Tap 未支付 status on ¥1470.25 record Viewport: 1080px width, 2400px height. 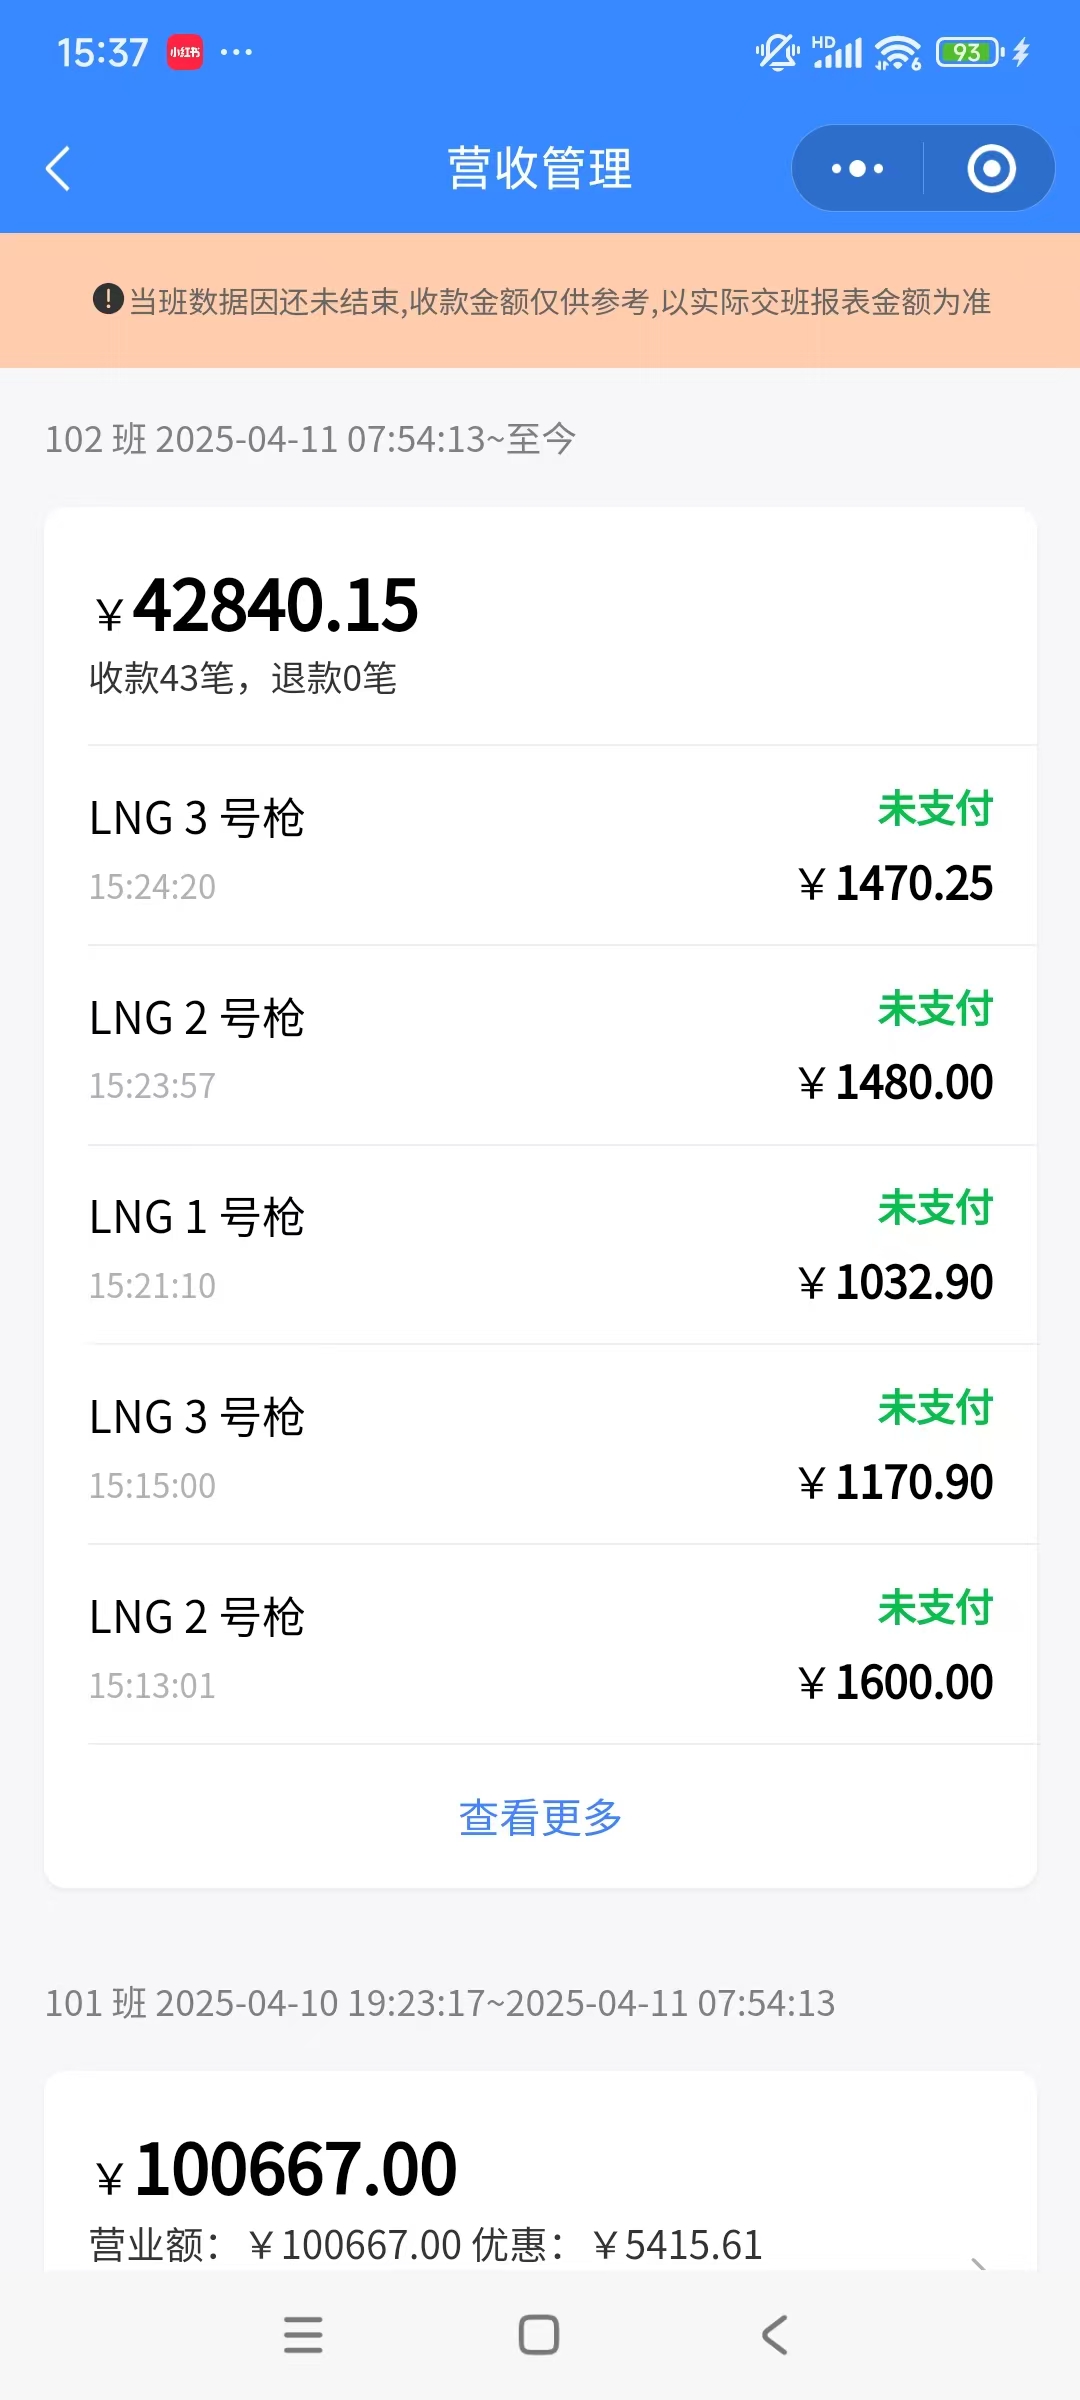[x=935, y=809]
